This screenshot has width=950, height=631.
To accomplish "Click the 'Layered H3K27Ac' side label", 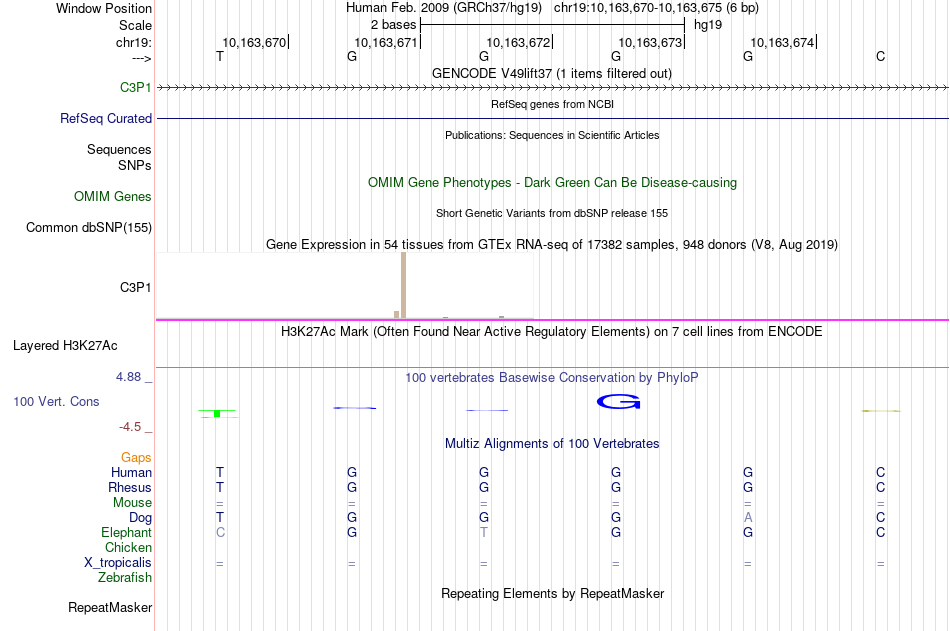I will pos(65,346).
